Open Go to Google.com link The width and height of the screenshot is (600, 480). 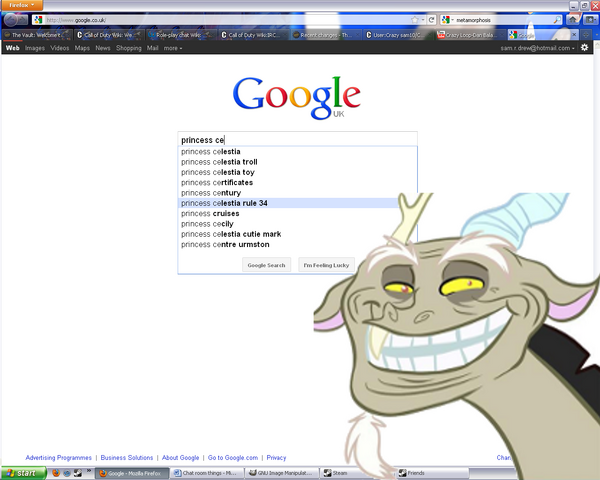[x=233, y=458]
